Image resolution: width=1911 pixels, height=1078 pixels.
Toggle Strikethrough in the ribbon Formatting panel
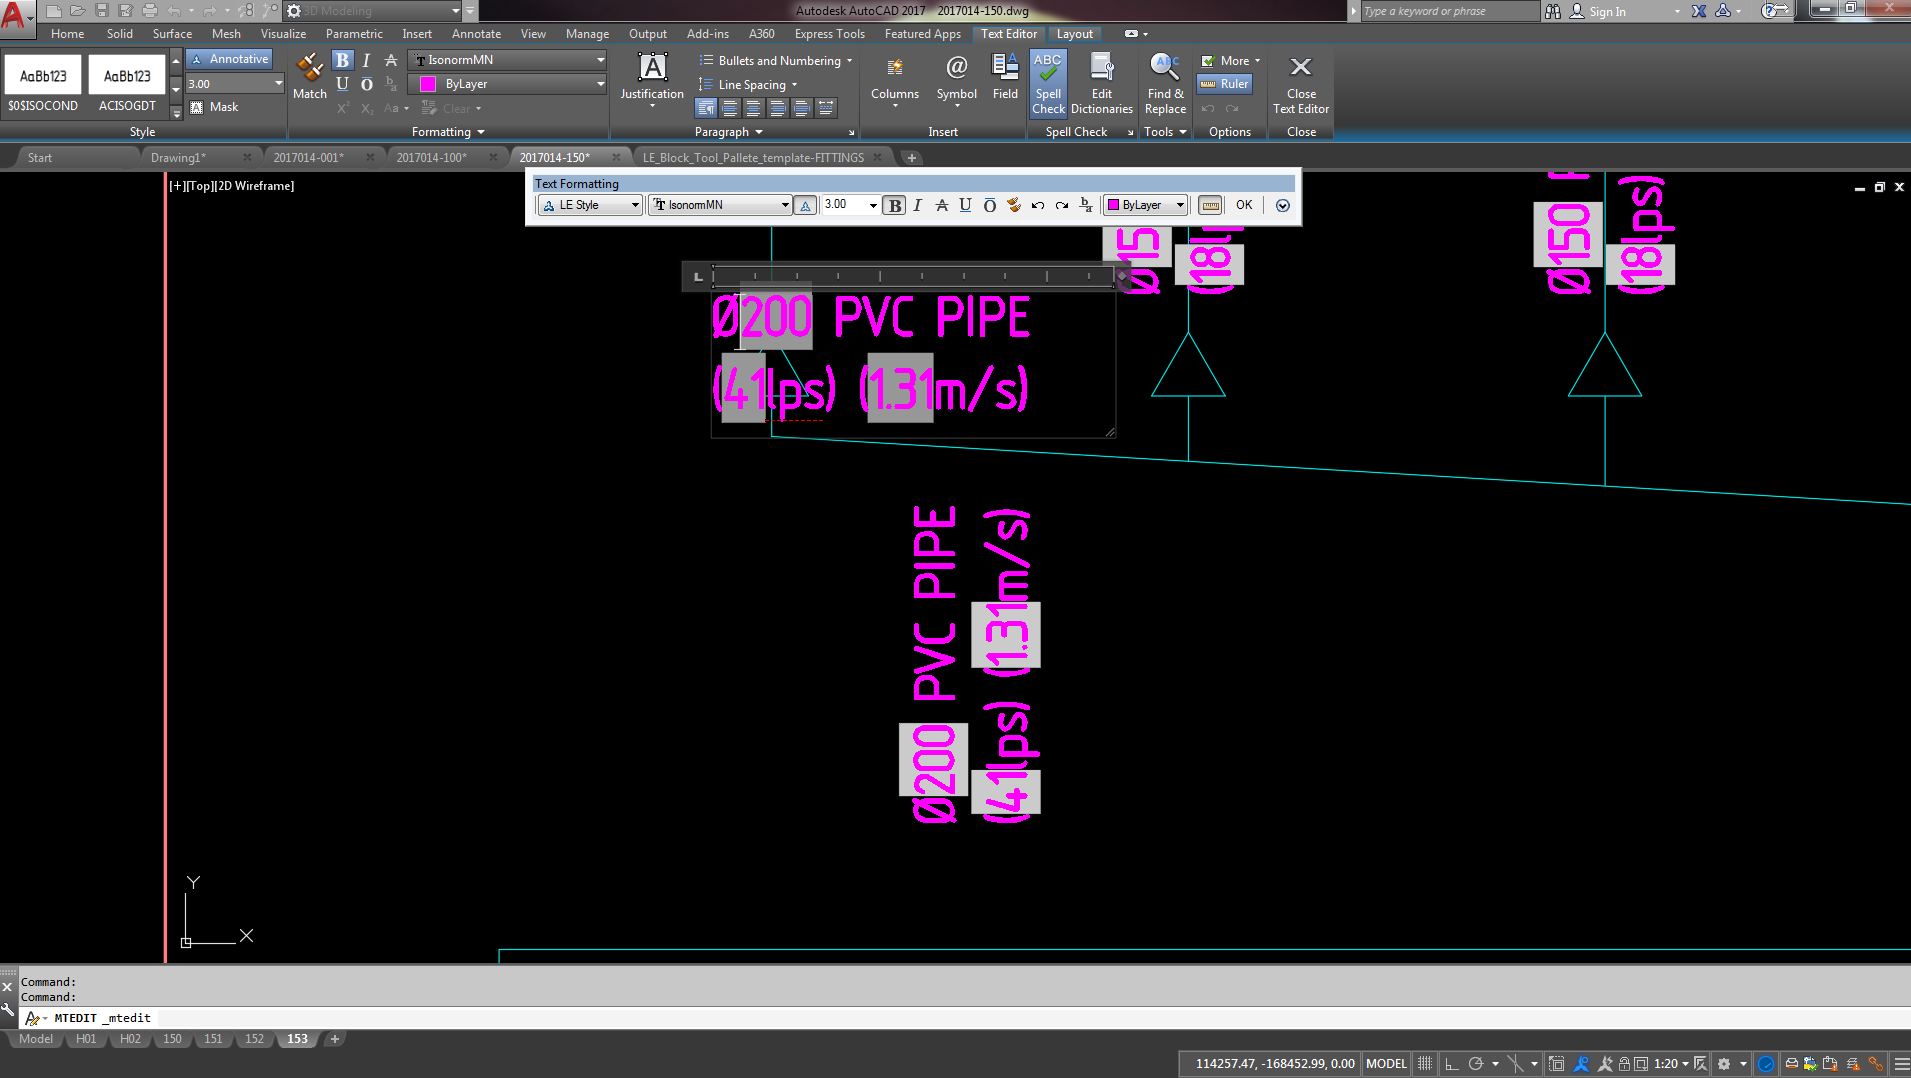(x=391, y=60)
